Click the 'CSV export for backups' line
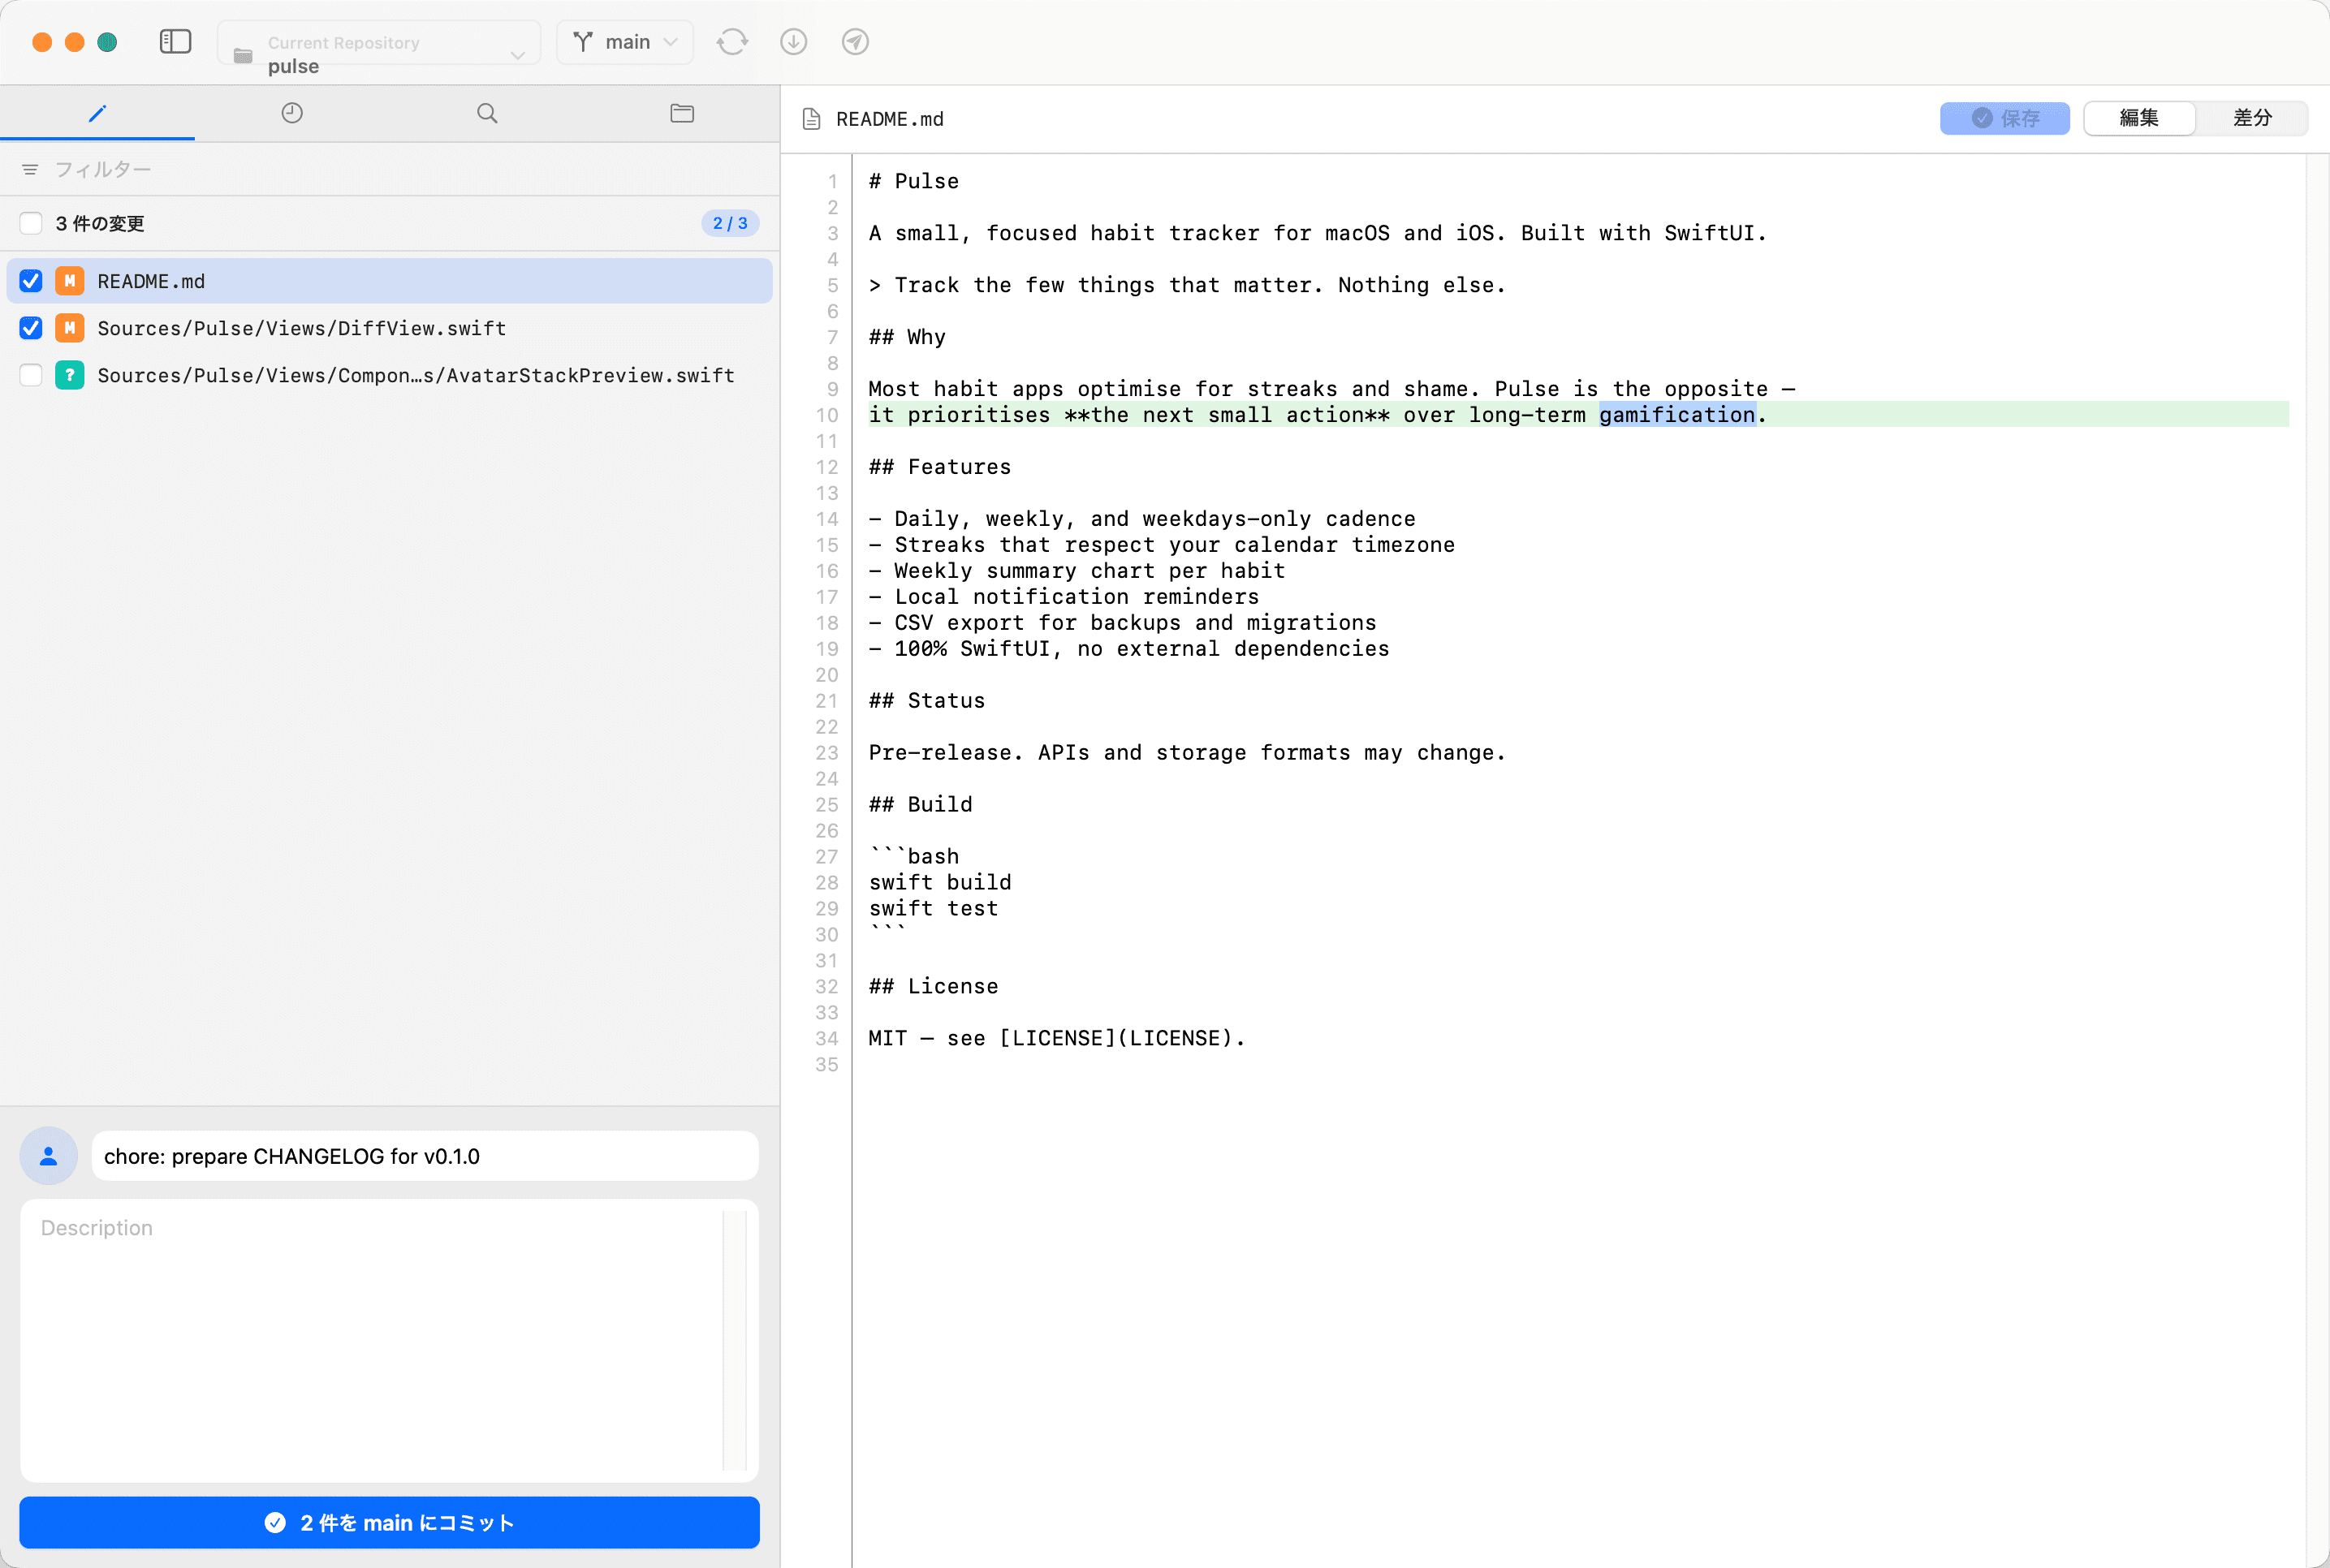The image size is (2330, 1568). click(x=1122, y=622)
